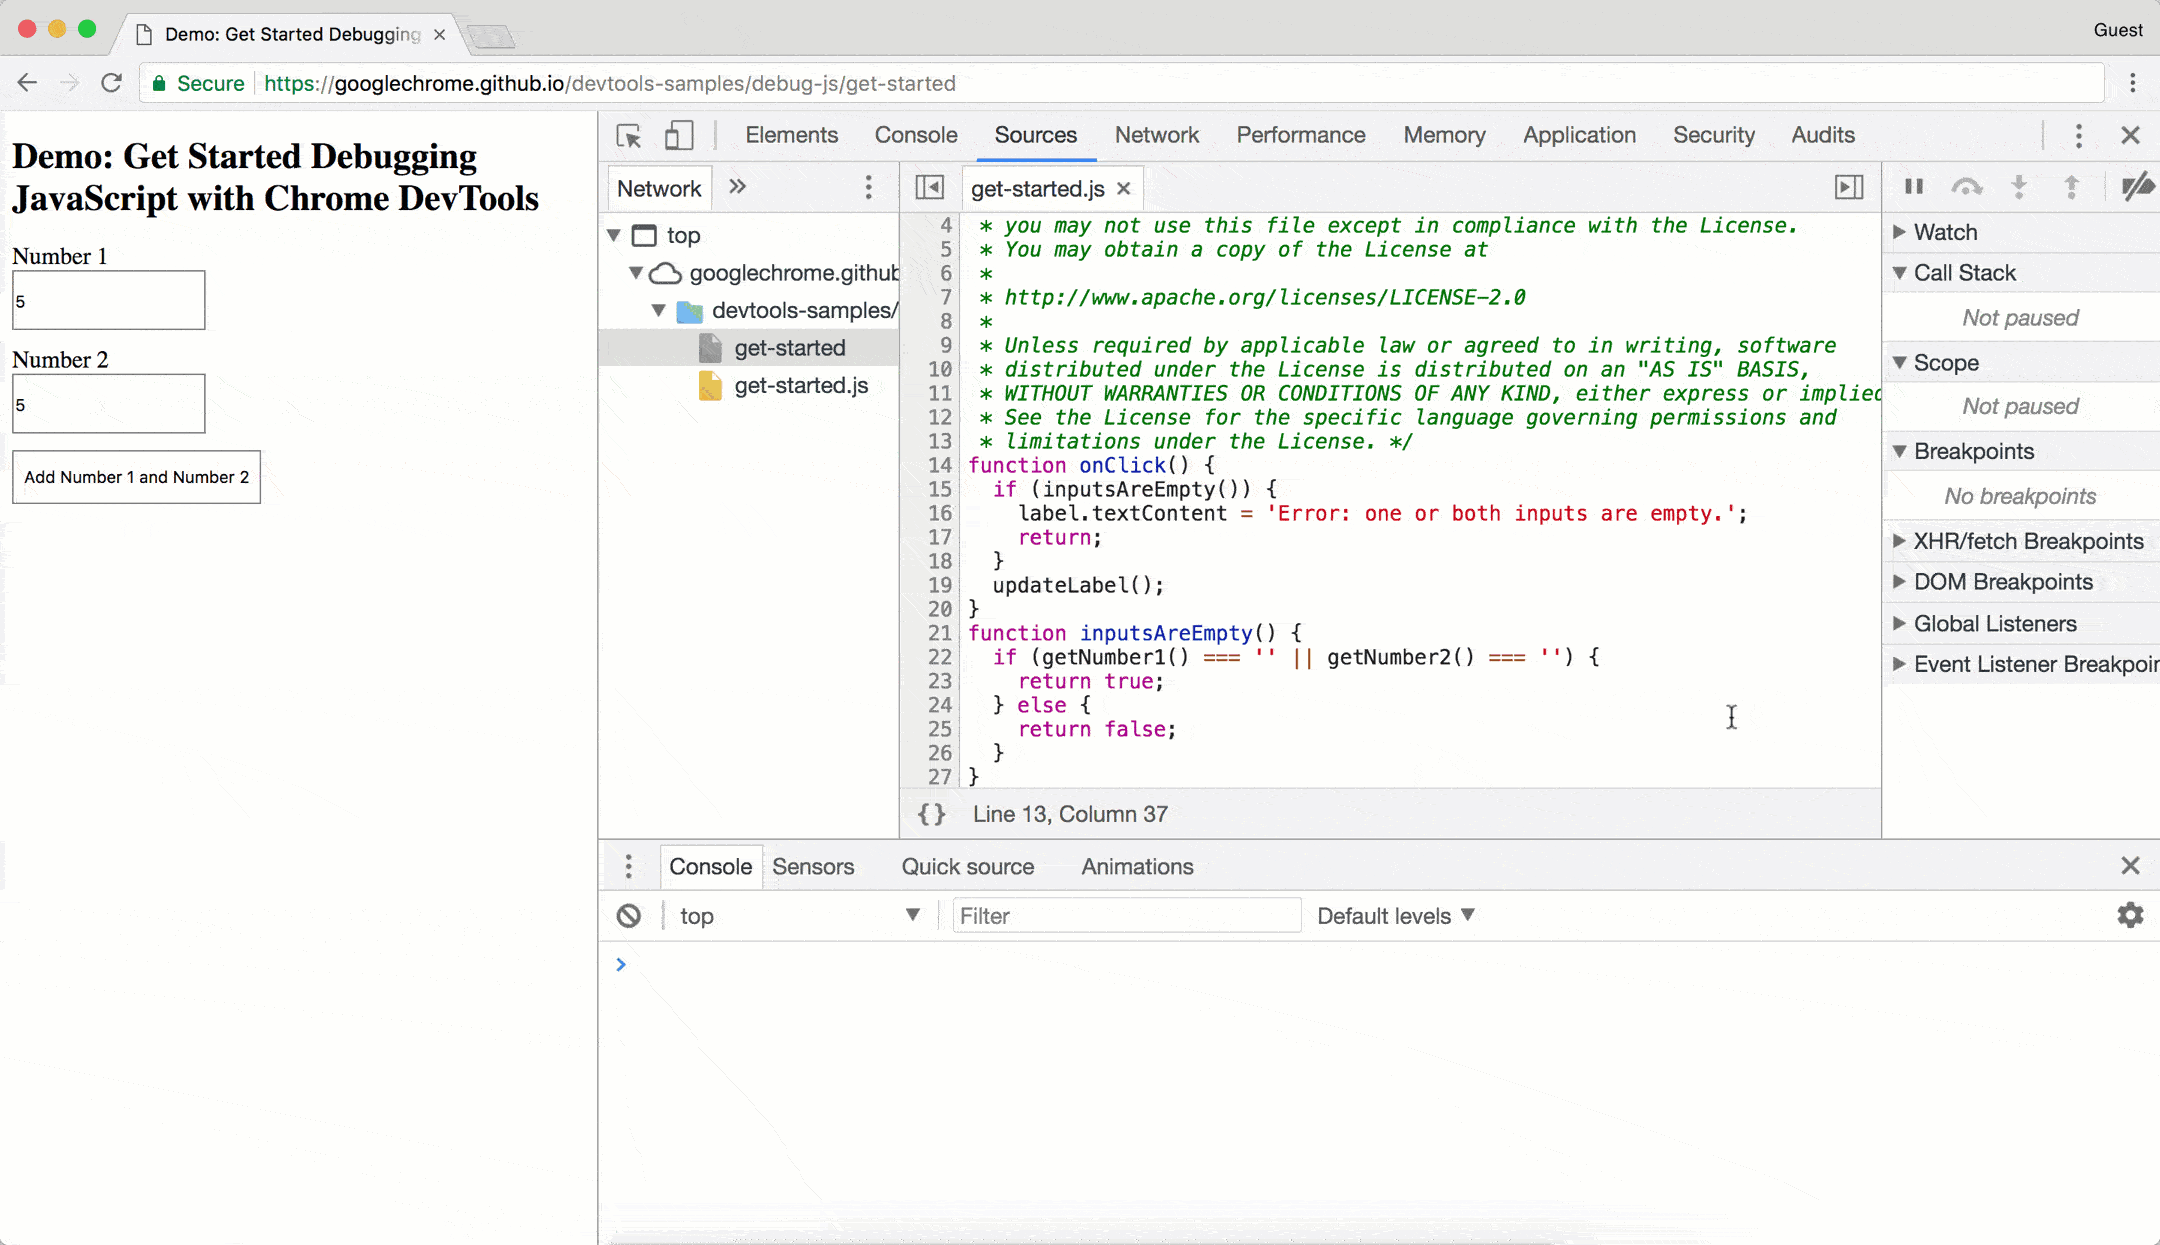Image resolution: width=2160 pixels, height=1245 pixels.
Task: Select the Sources panel tab
Action: pyautogui.click(x=1035, y=135)
